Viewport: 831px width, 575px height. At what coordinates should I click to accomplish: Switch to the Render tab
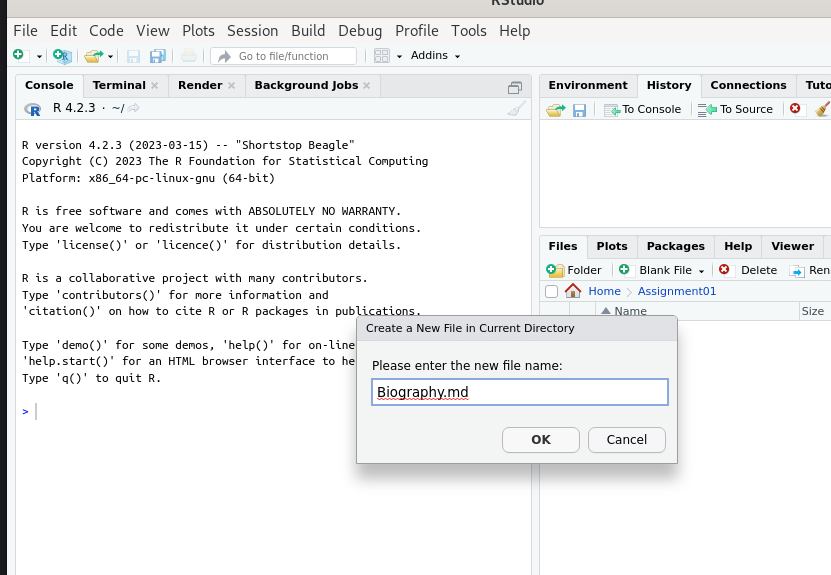pyautogui.click(x=200, y=85)
